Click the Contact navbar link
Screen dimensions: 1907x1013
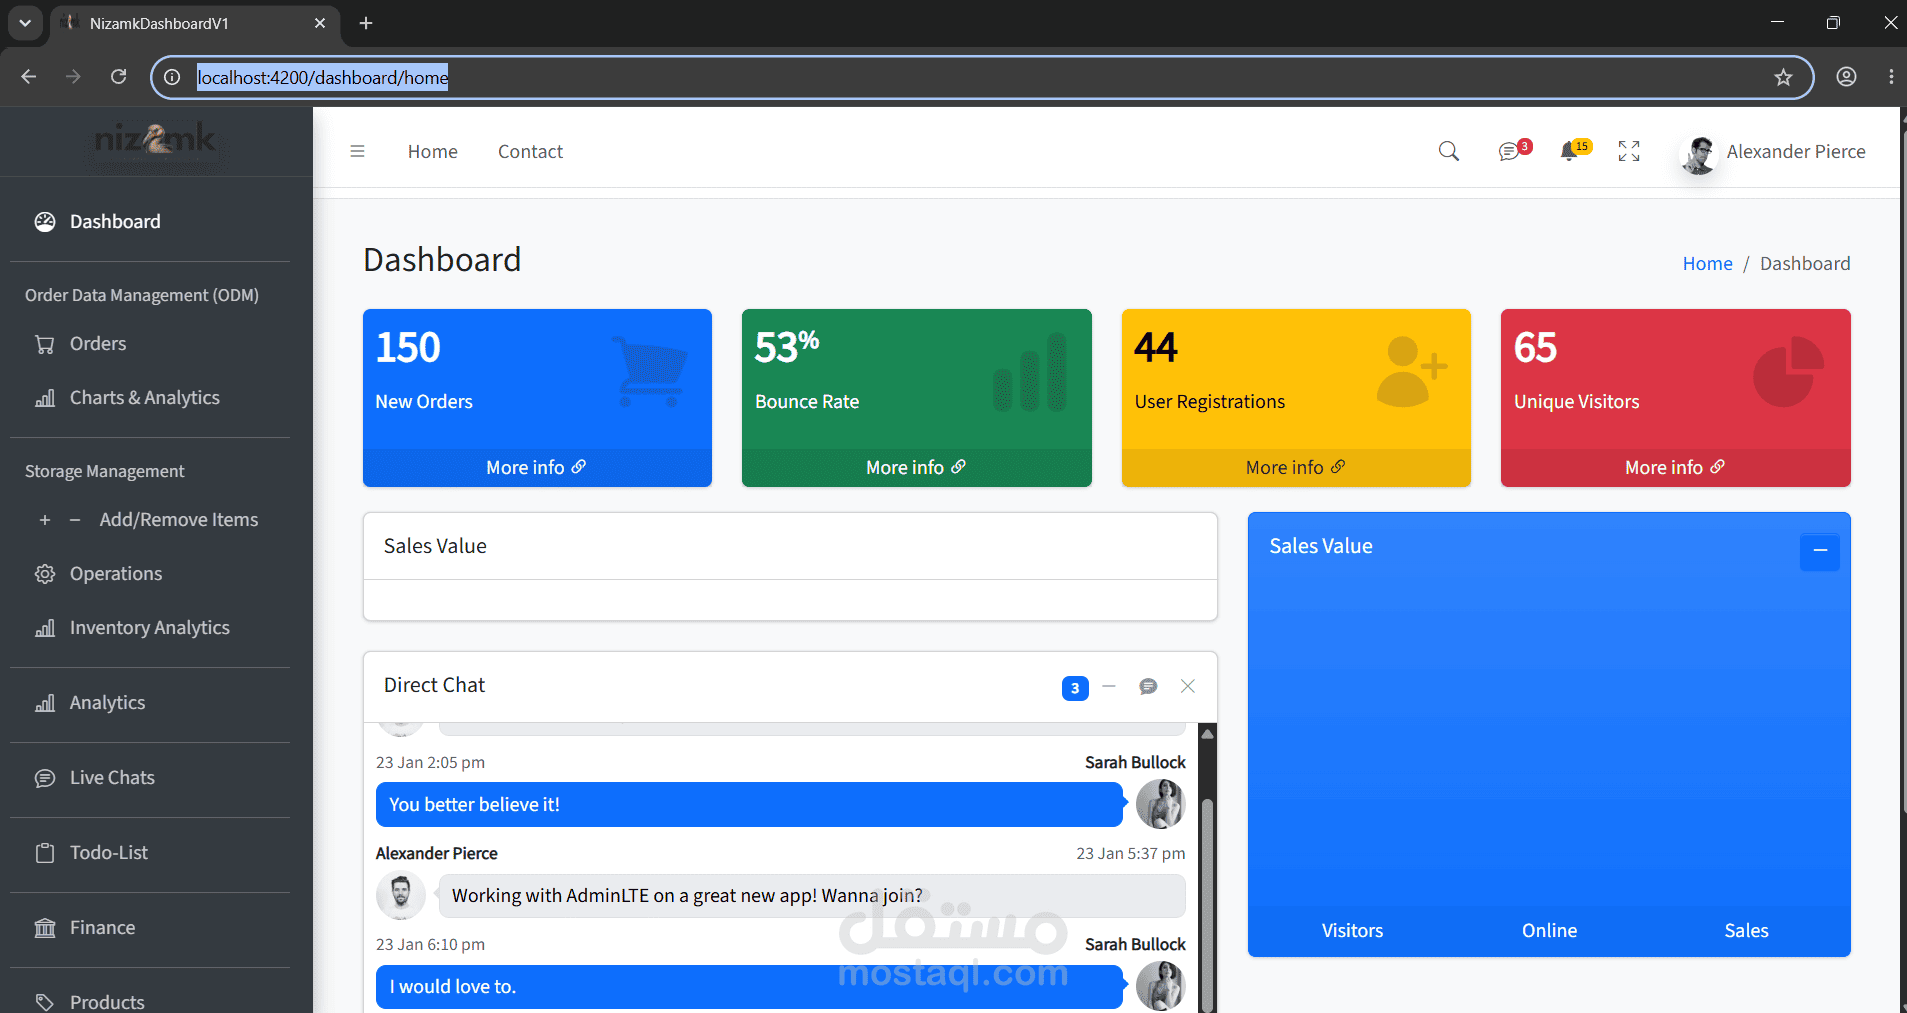[530, 151]
